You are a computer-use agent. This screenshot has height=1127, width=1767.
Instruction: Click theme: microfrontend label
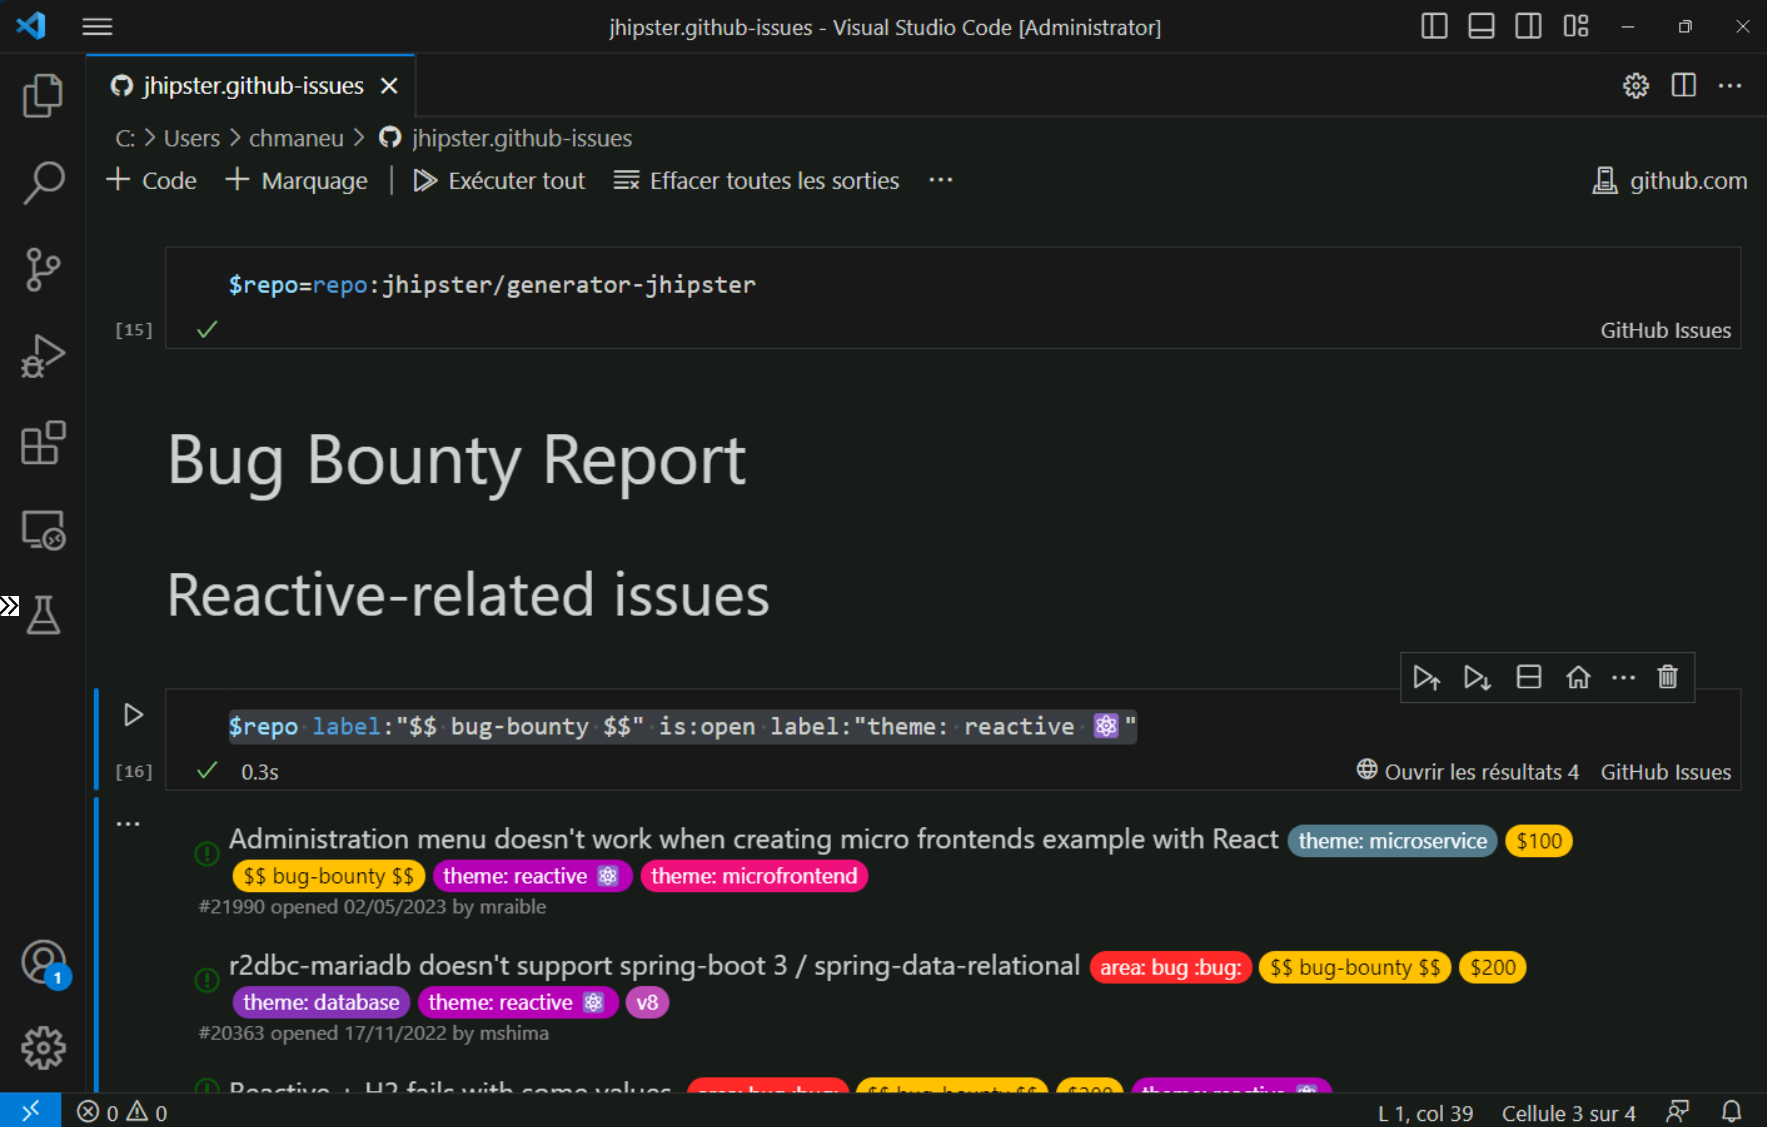(x=754, y=876)
